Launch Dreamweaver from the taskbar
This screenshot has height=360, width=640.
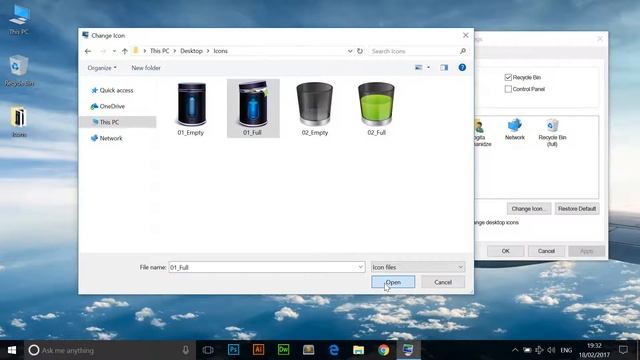pyautogui.click(x=283, y=350)
